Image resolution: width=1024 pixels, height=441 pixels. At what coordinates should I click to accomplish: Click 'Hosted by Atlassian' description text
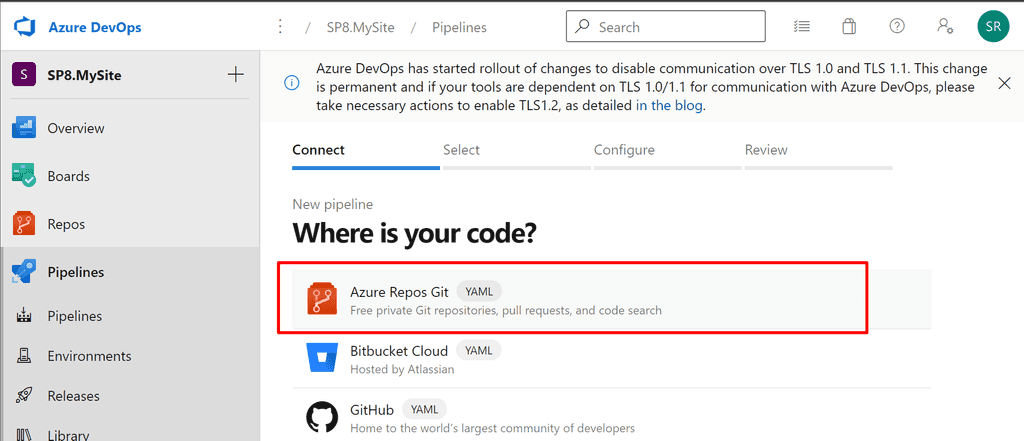(x=402, y=369)
